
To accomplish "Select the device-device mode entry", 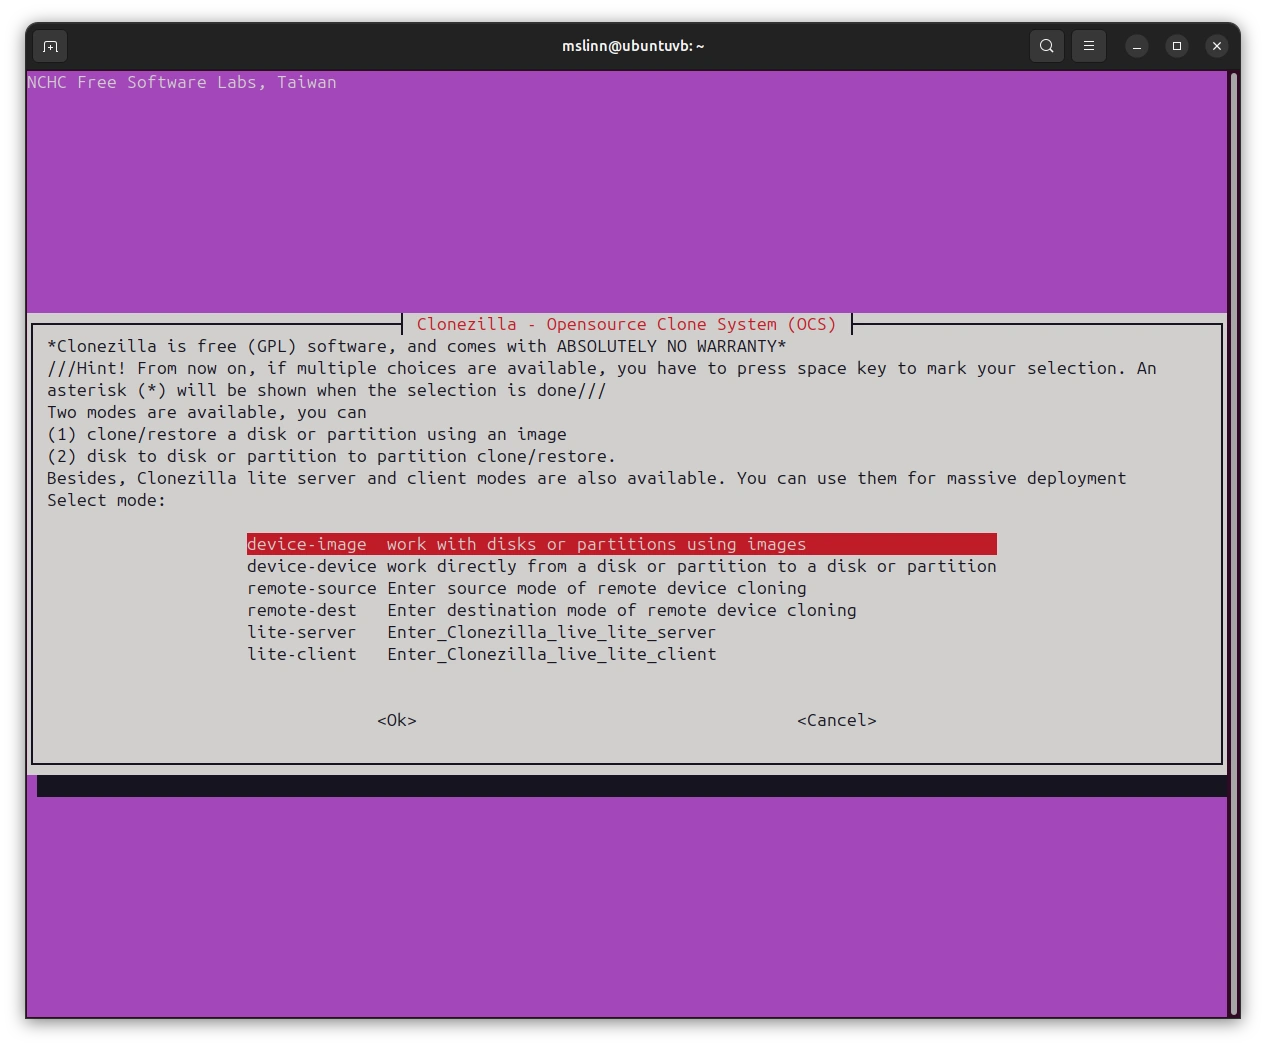I will pyautogui.click(x=620, y=566).
